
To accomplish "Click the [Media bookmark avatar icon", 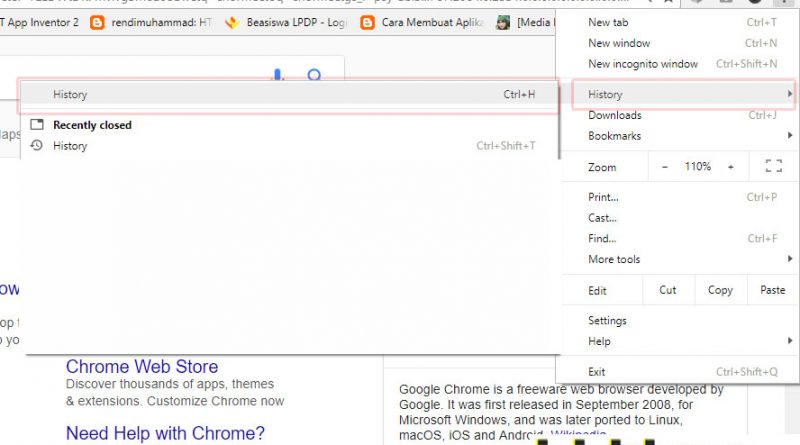I will coord(503,22).
